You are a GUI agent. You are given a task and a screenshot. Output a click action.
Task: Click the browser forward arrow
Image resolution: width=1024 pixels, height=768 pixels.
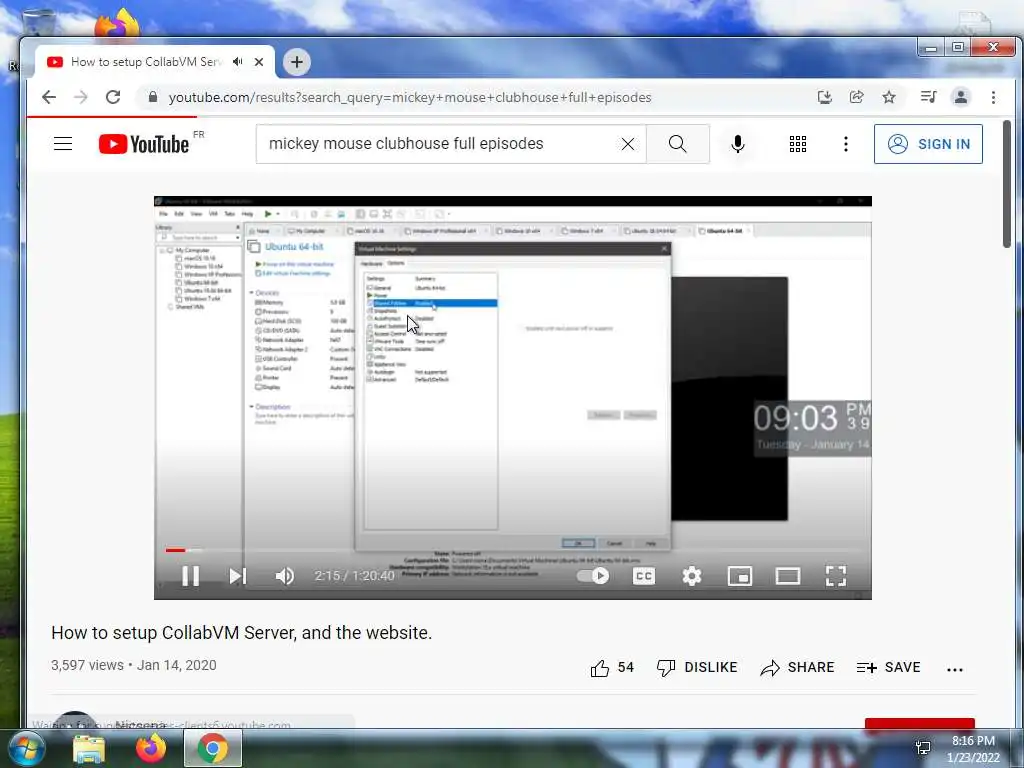[x=80, y=97]
